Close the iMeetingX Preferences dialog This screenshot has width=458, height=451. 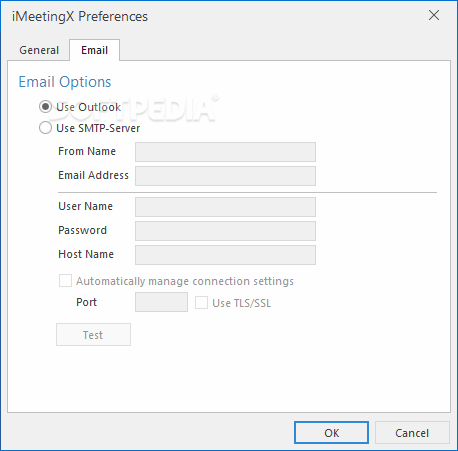pyautogui.click(x=434, y=15)
